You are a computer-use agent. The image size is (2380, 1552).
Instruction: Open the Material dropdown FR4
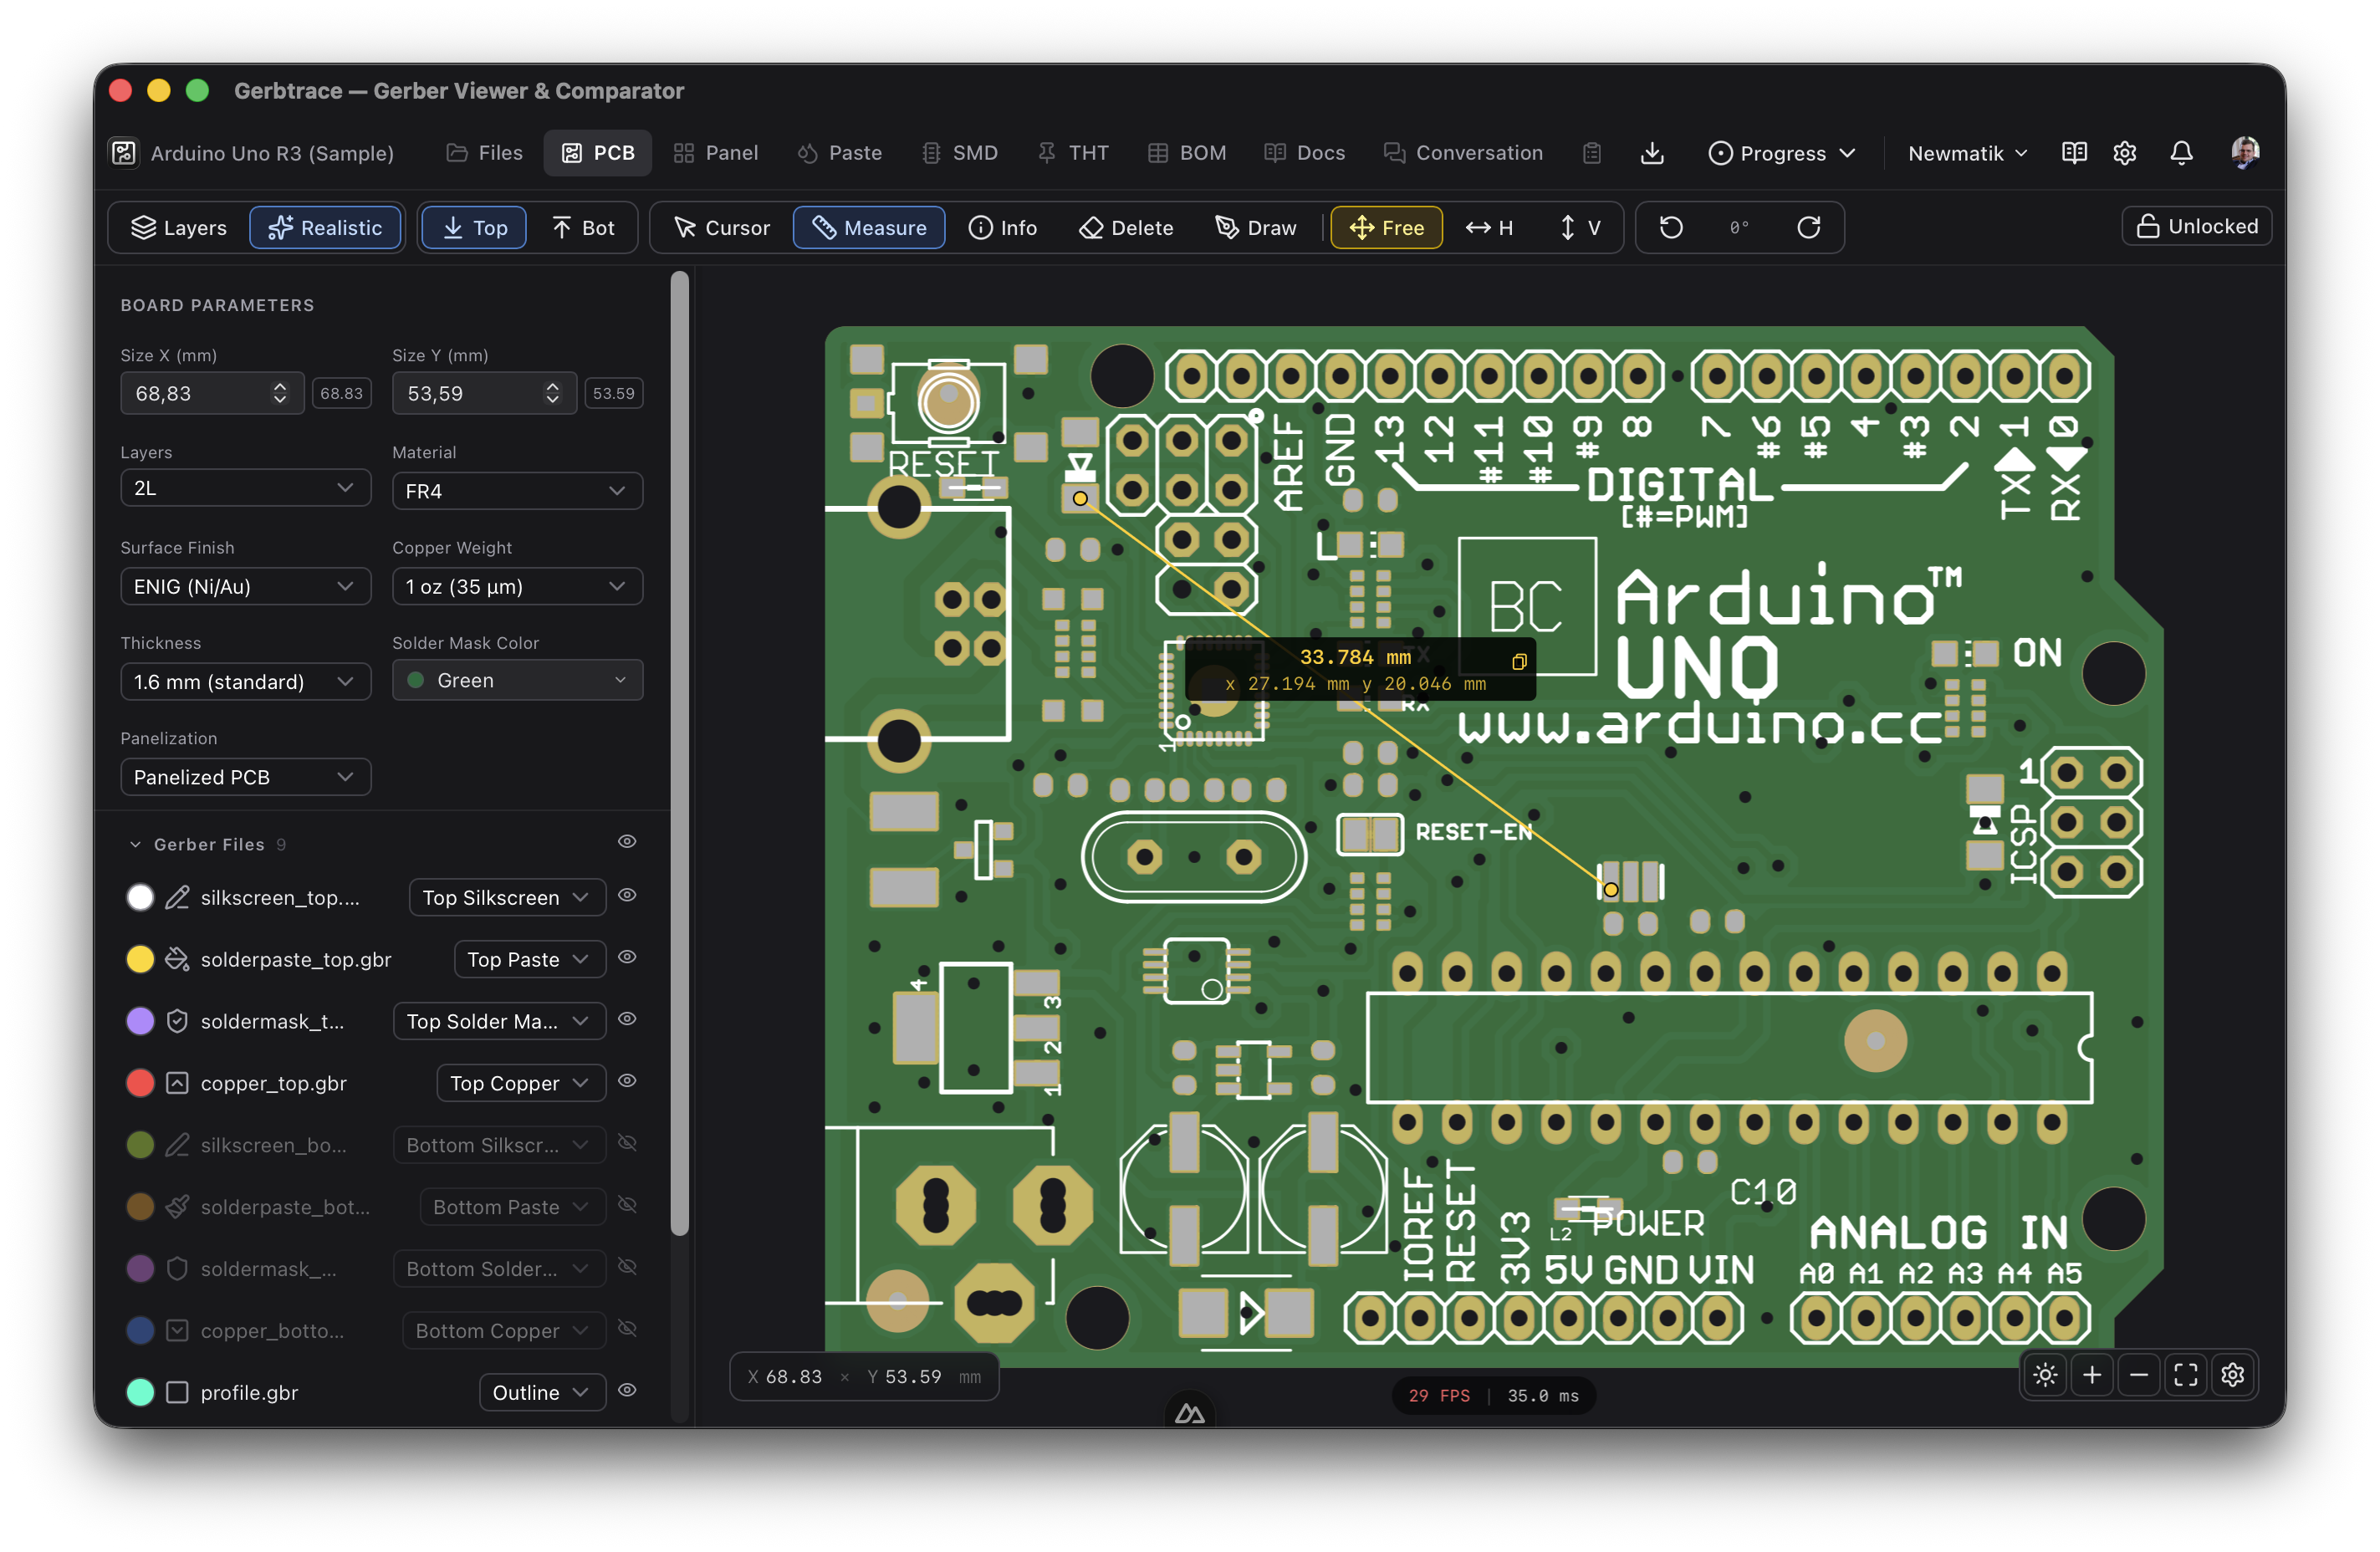point(517,491)
